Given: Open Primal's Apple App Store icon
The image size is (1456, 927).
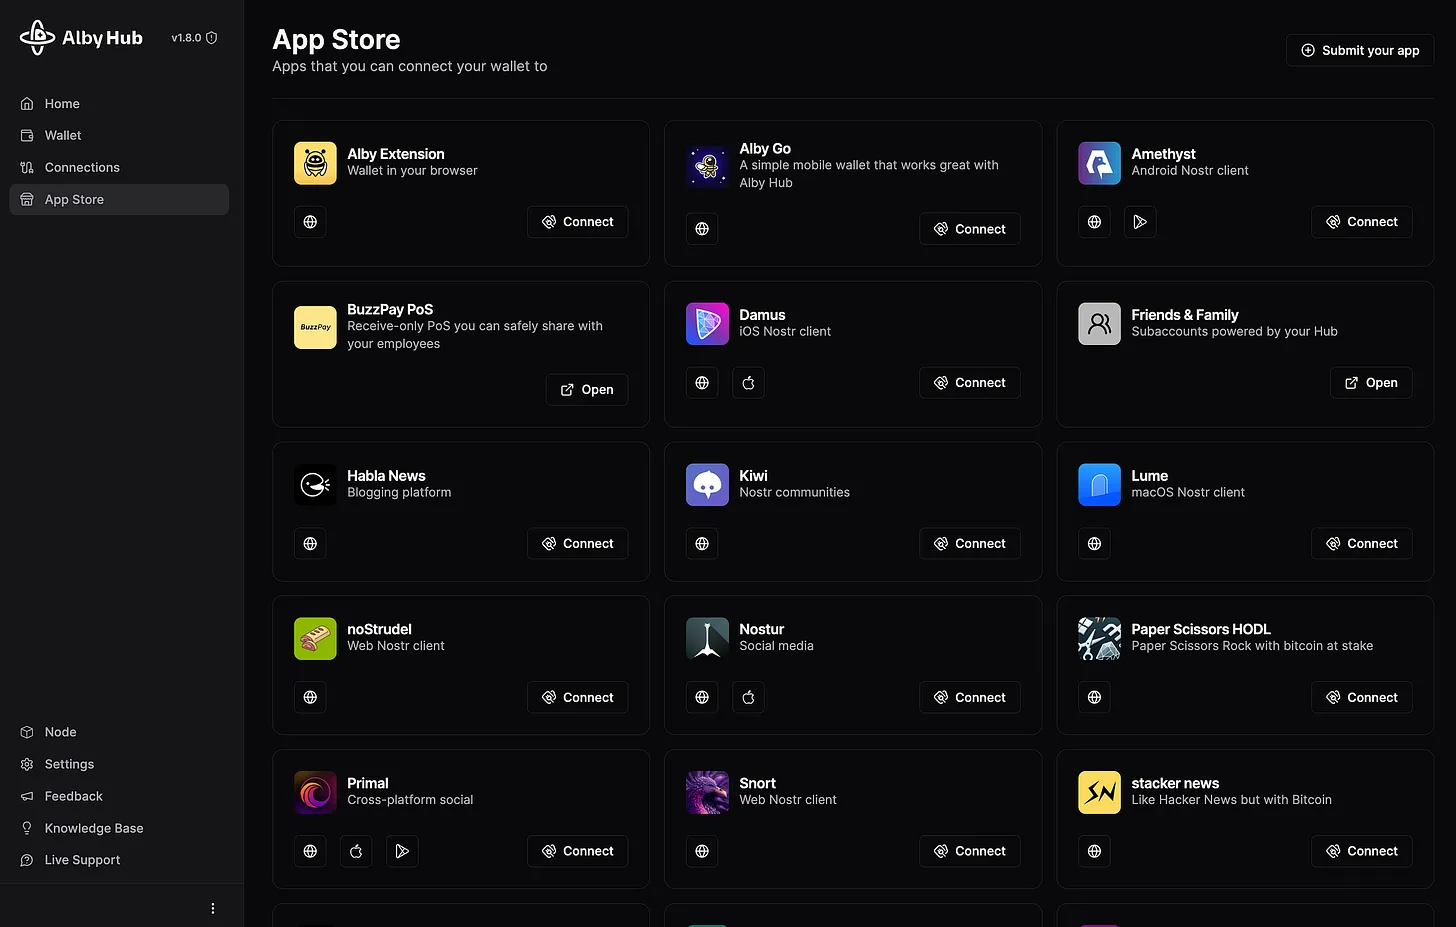Looking at the screenshot, I should pos(356,851).
